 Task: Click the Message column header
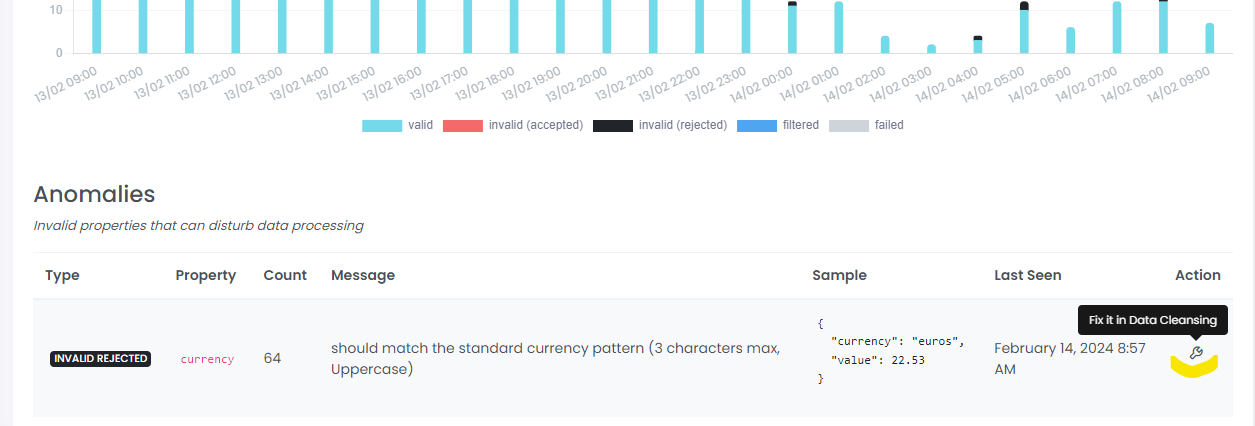363,275
